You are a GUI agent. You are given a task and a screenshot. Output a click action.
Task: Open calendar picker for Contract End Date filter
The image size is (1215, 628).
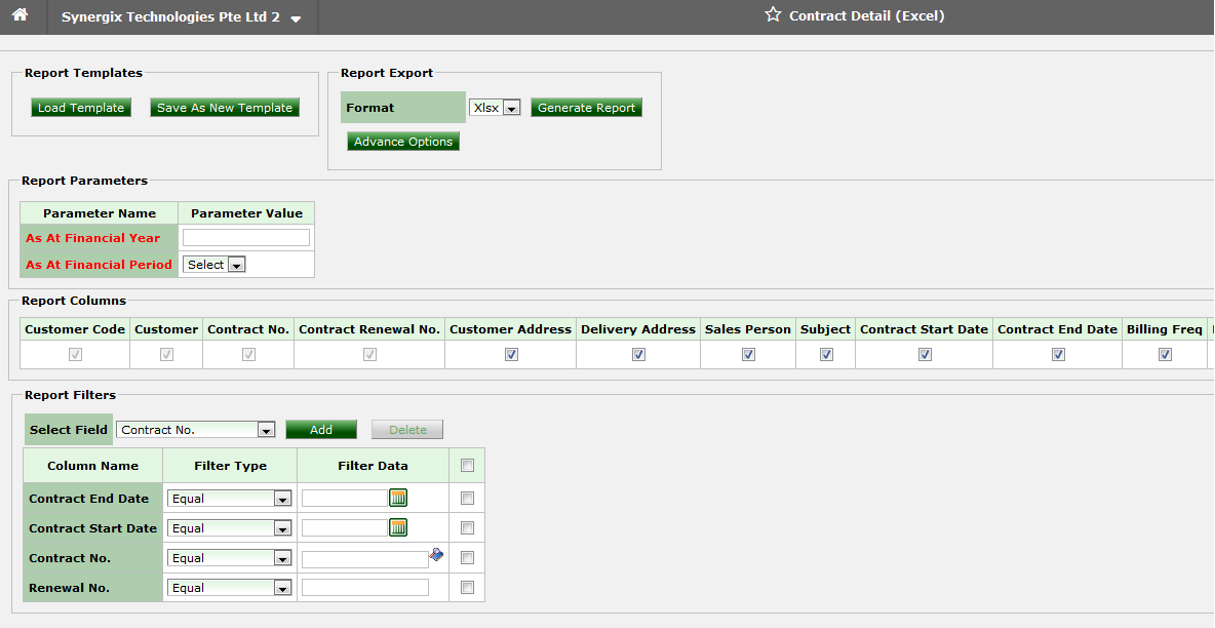(x=397, y=497)
